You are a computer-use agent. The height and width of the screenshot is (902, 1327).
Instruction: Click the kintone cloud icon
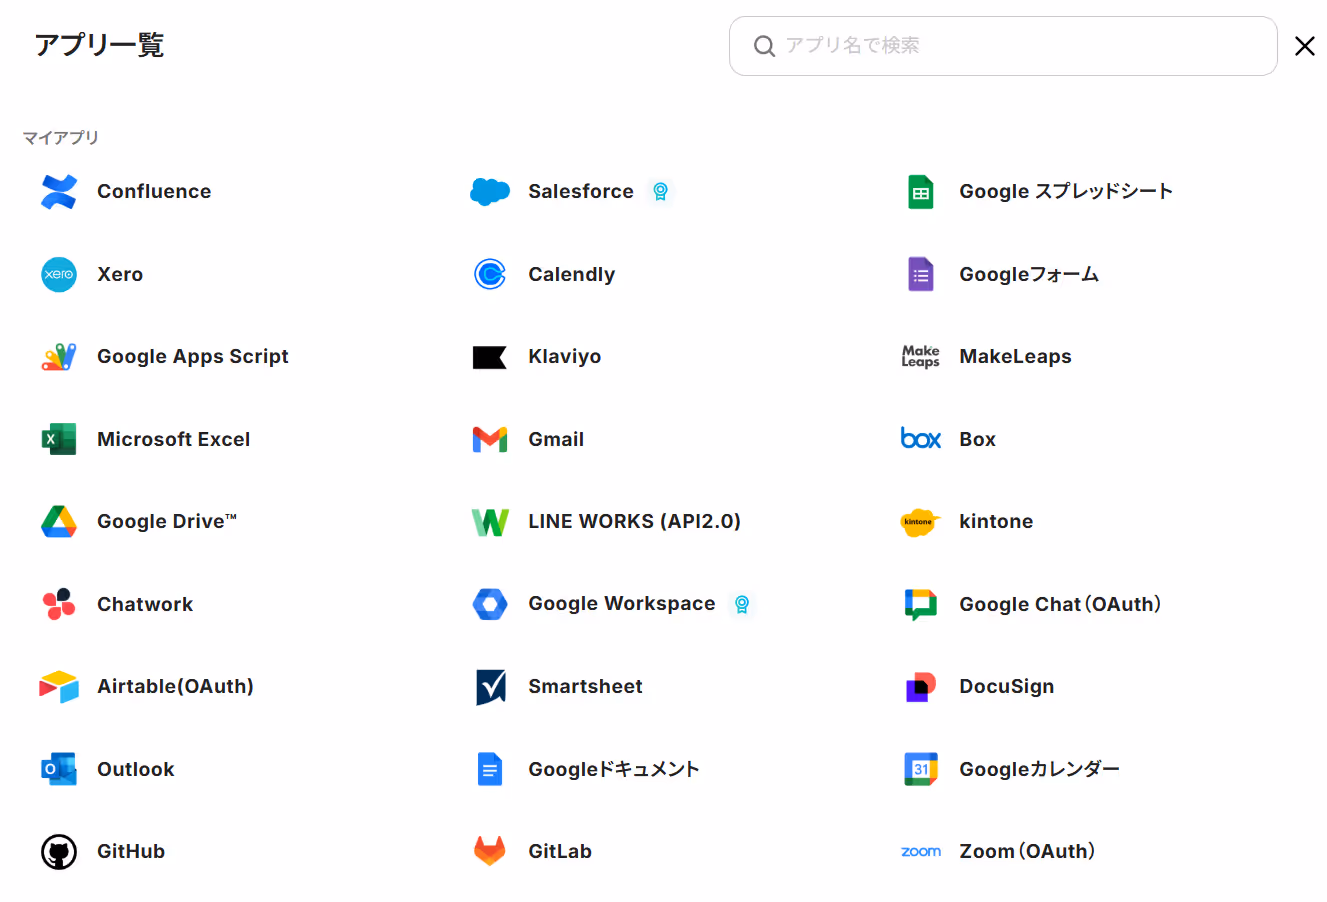920,522
